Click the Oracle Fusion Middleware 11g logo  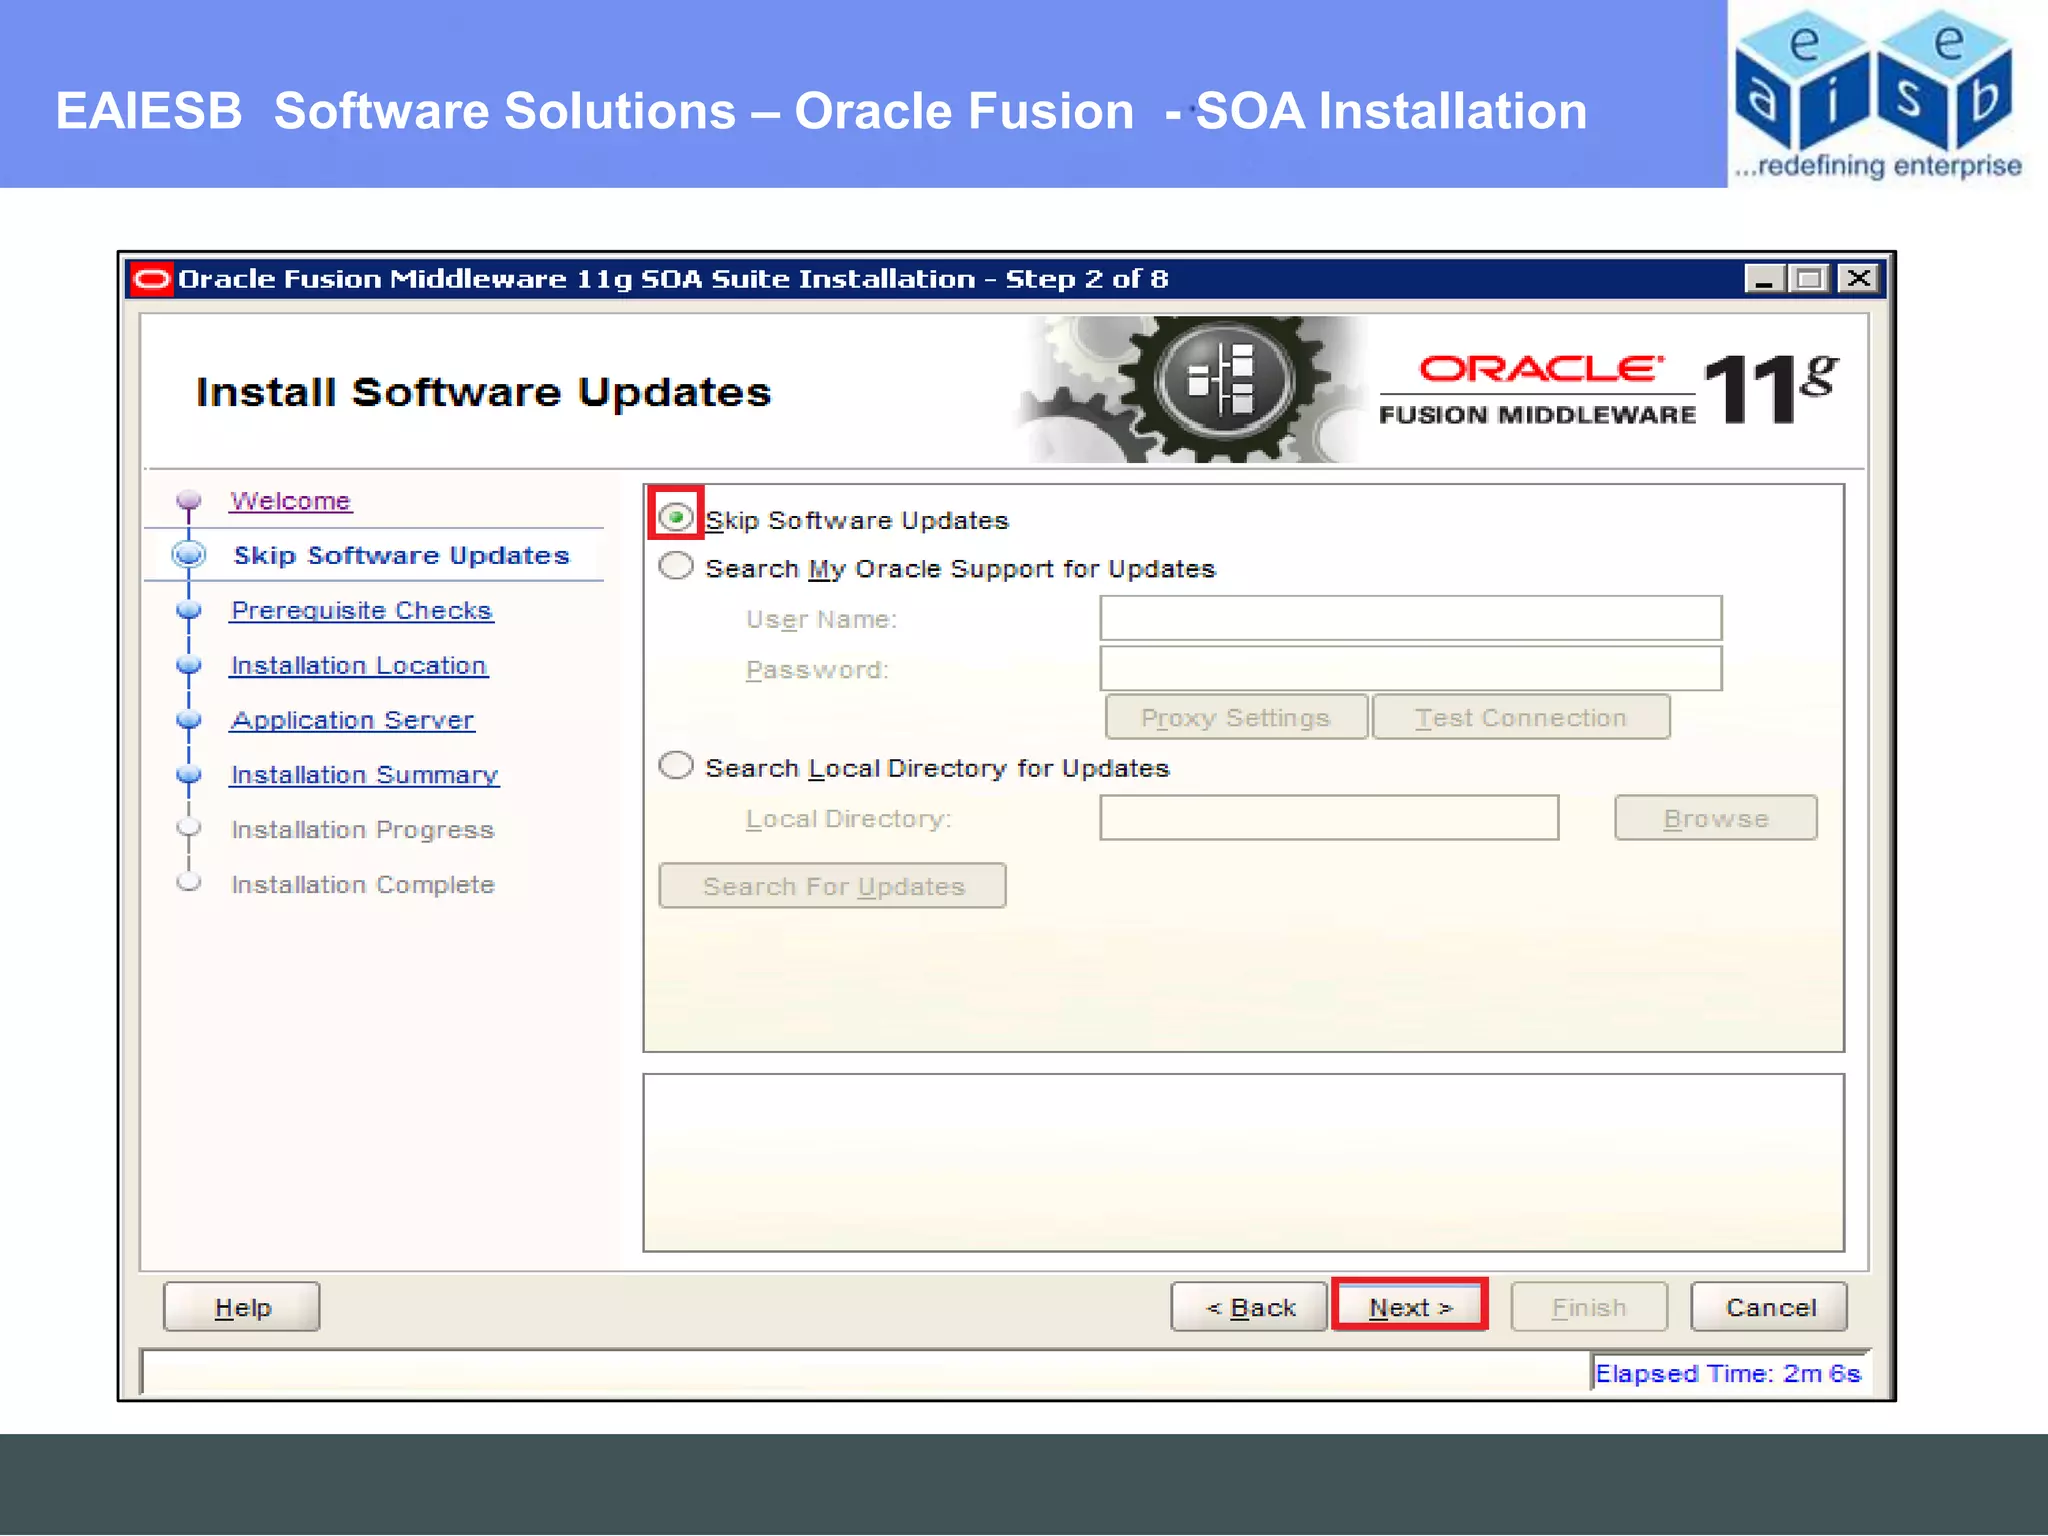[x=1609, y=390]
